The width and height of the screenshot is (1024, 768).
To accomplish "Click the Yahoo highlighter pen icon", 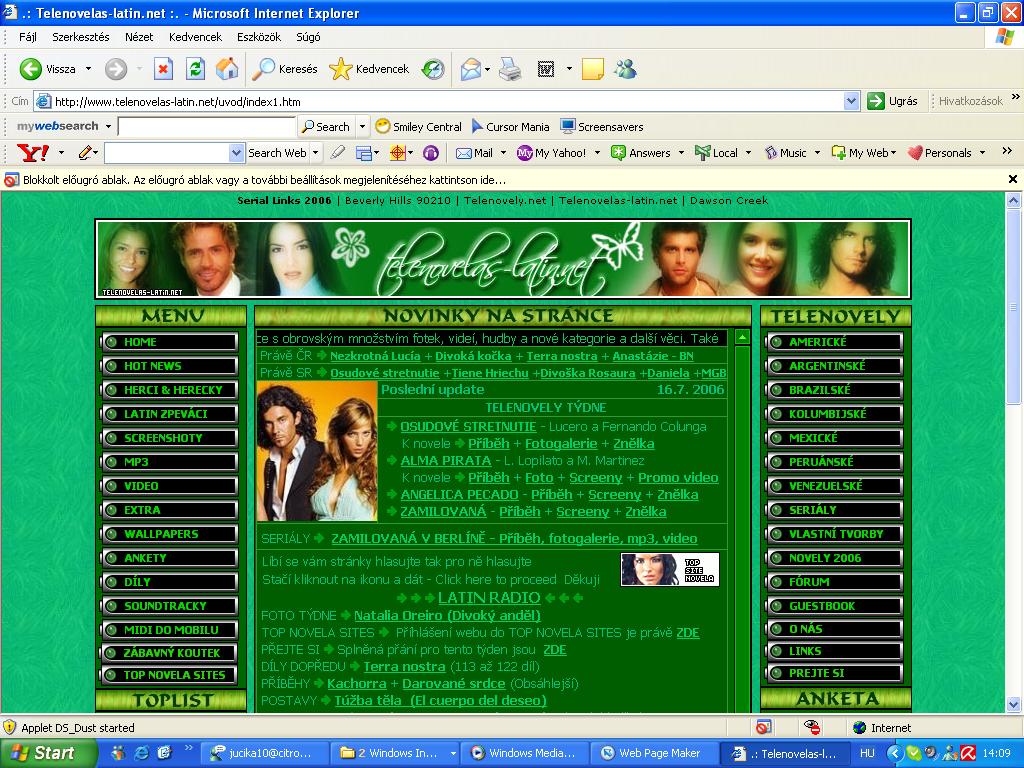I will [x=338, y=153].
